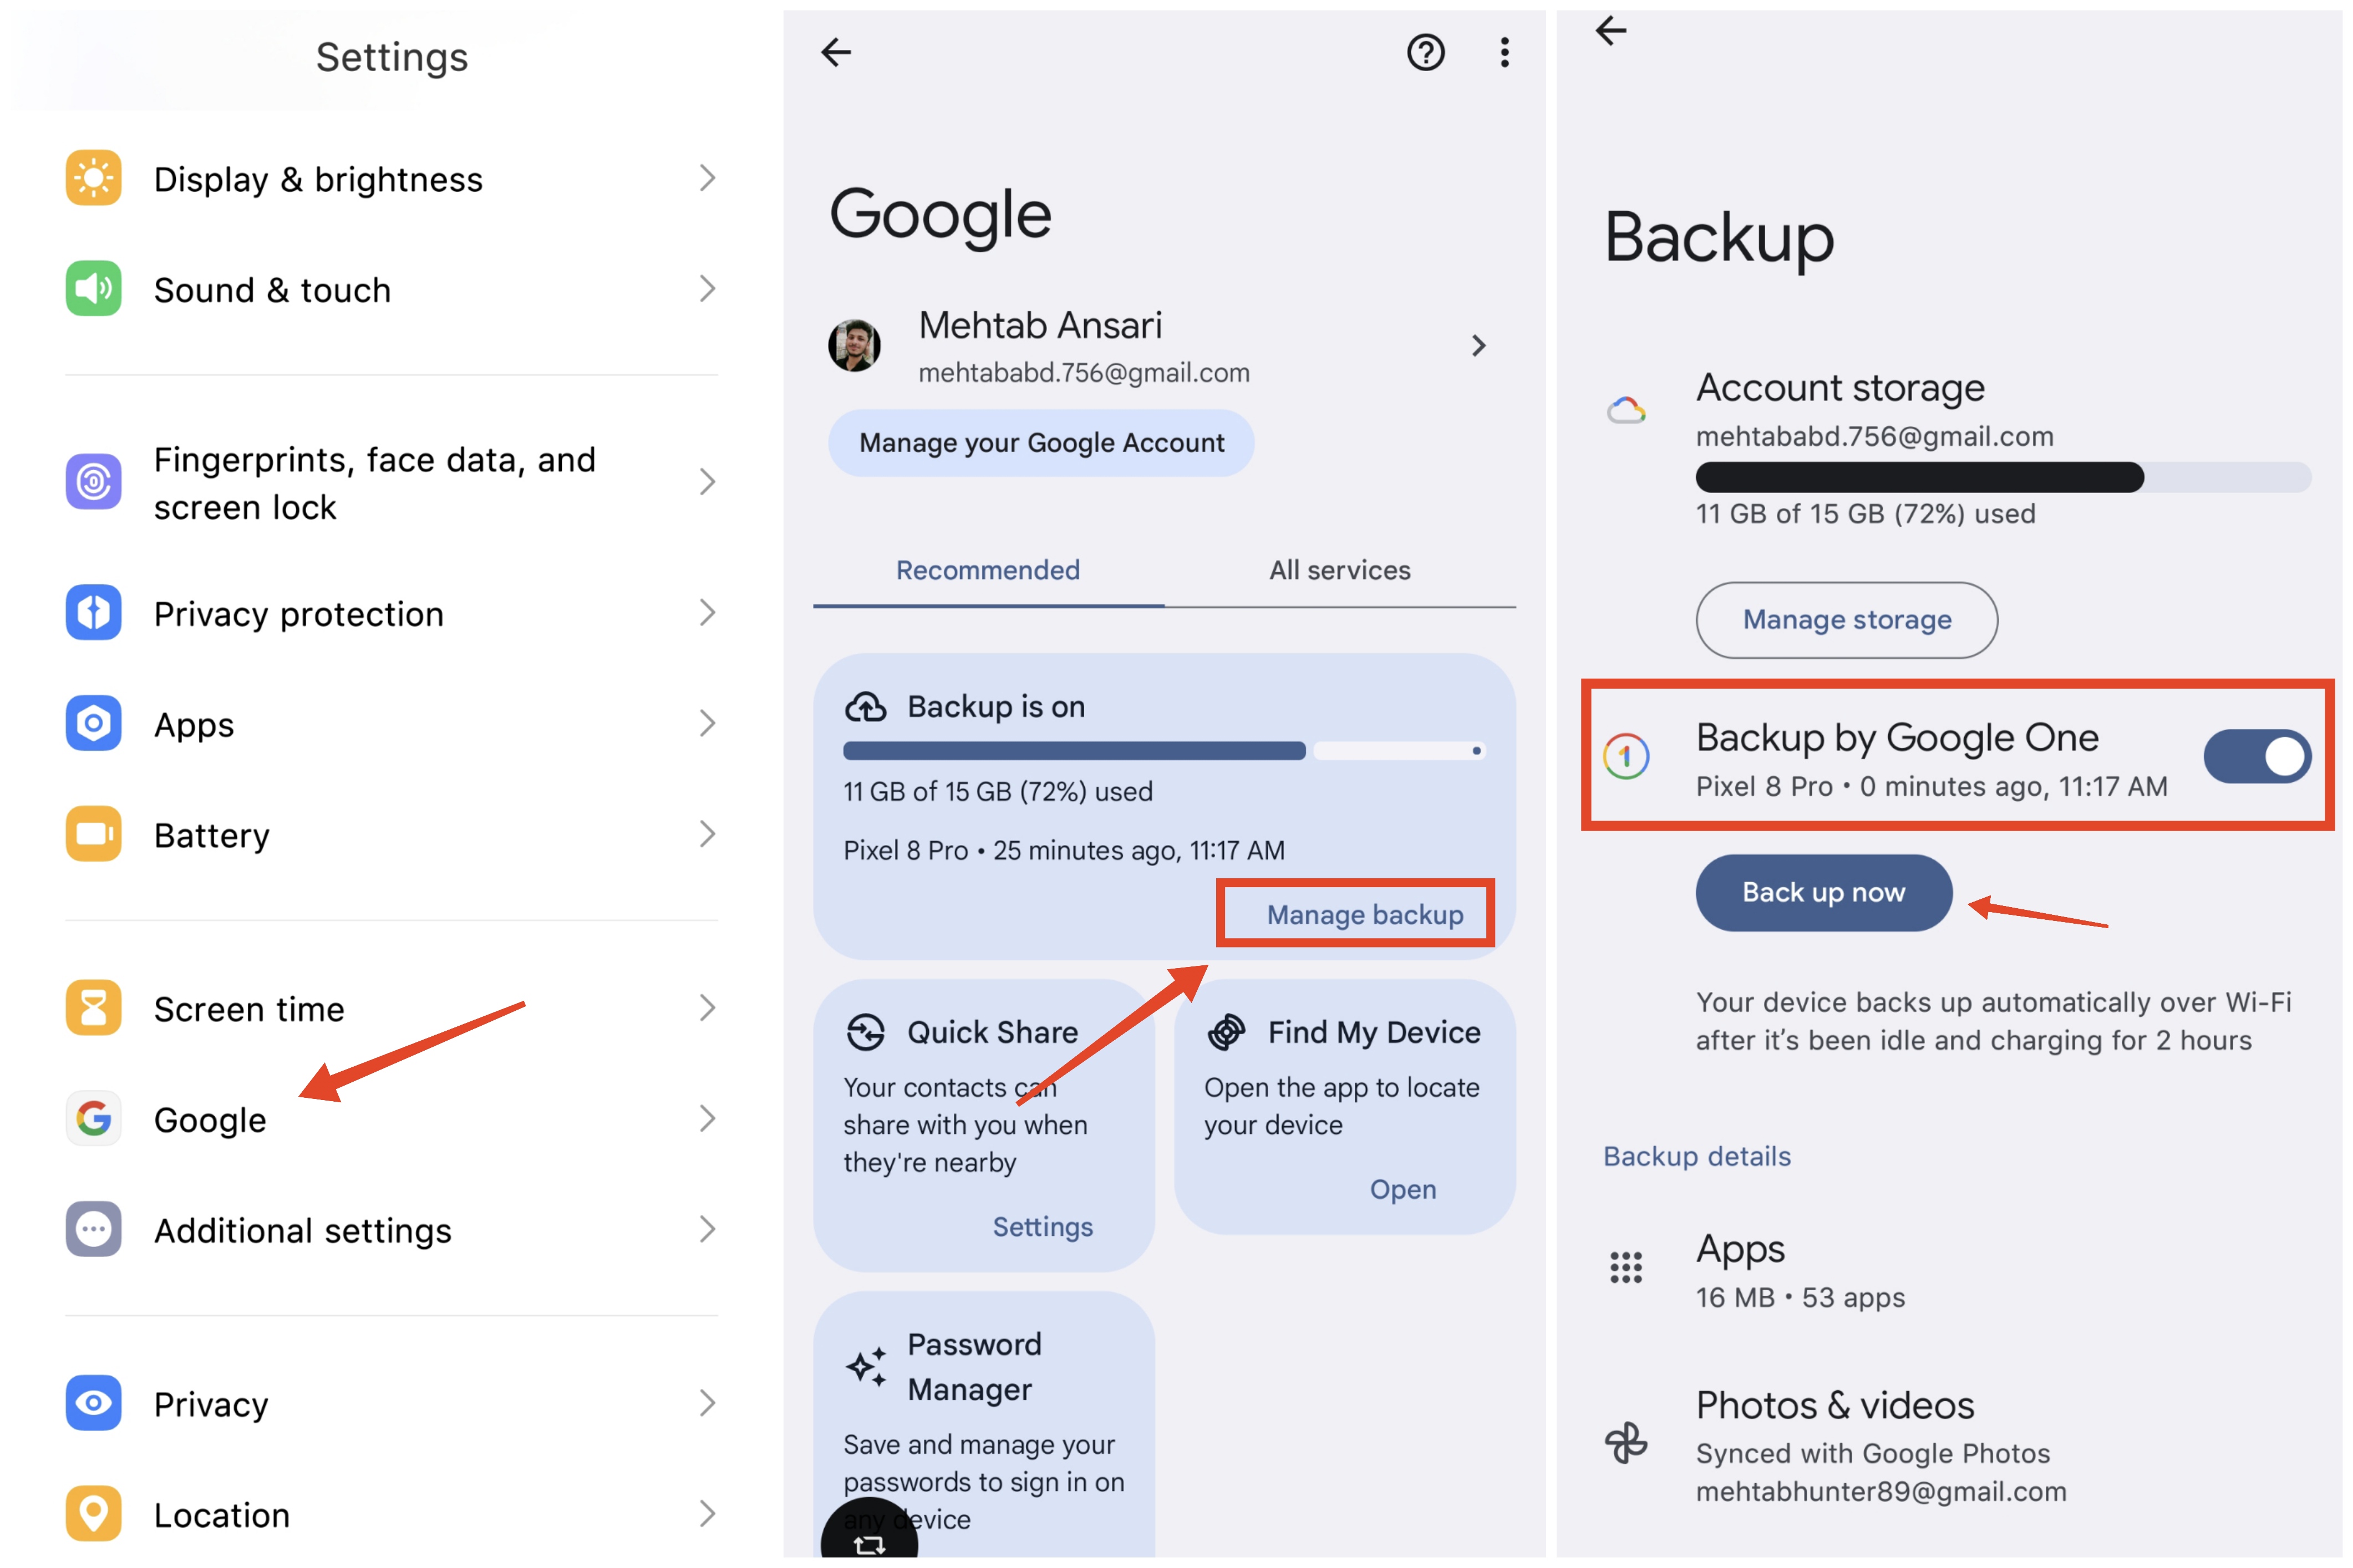Open the three-dot overflow menu

tap(1504, 52)
